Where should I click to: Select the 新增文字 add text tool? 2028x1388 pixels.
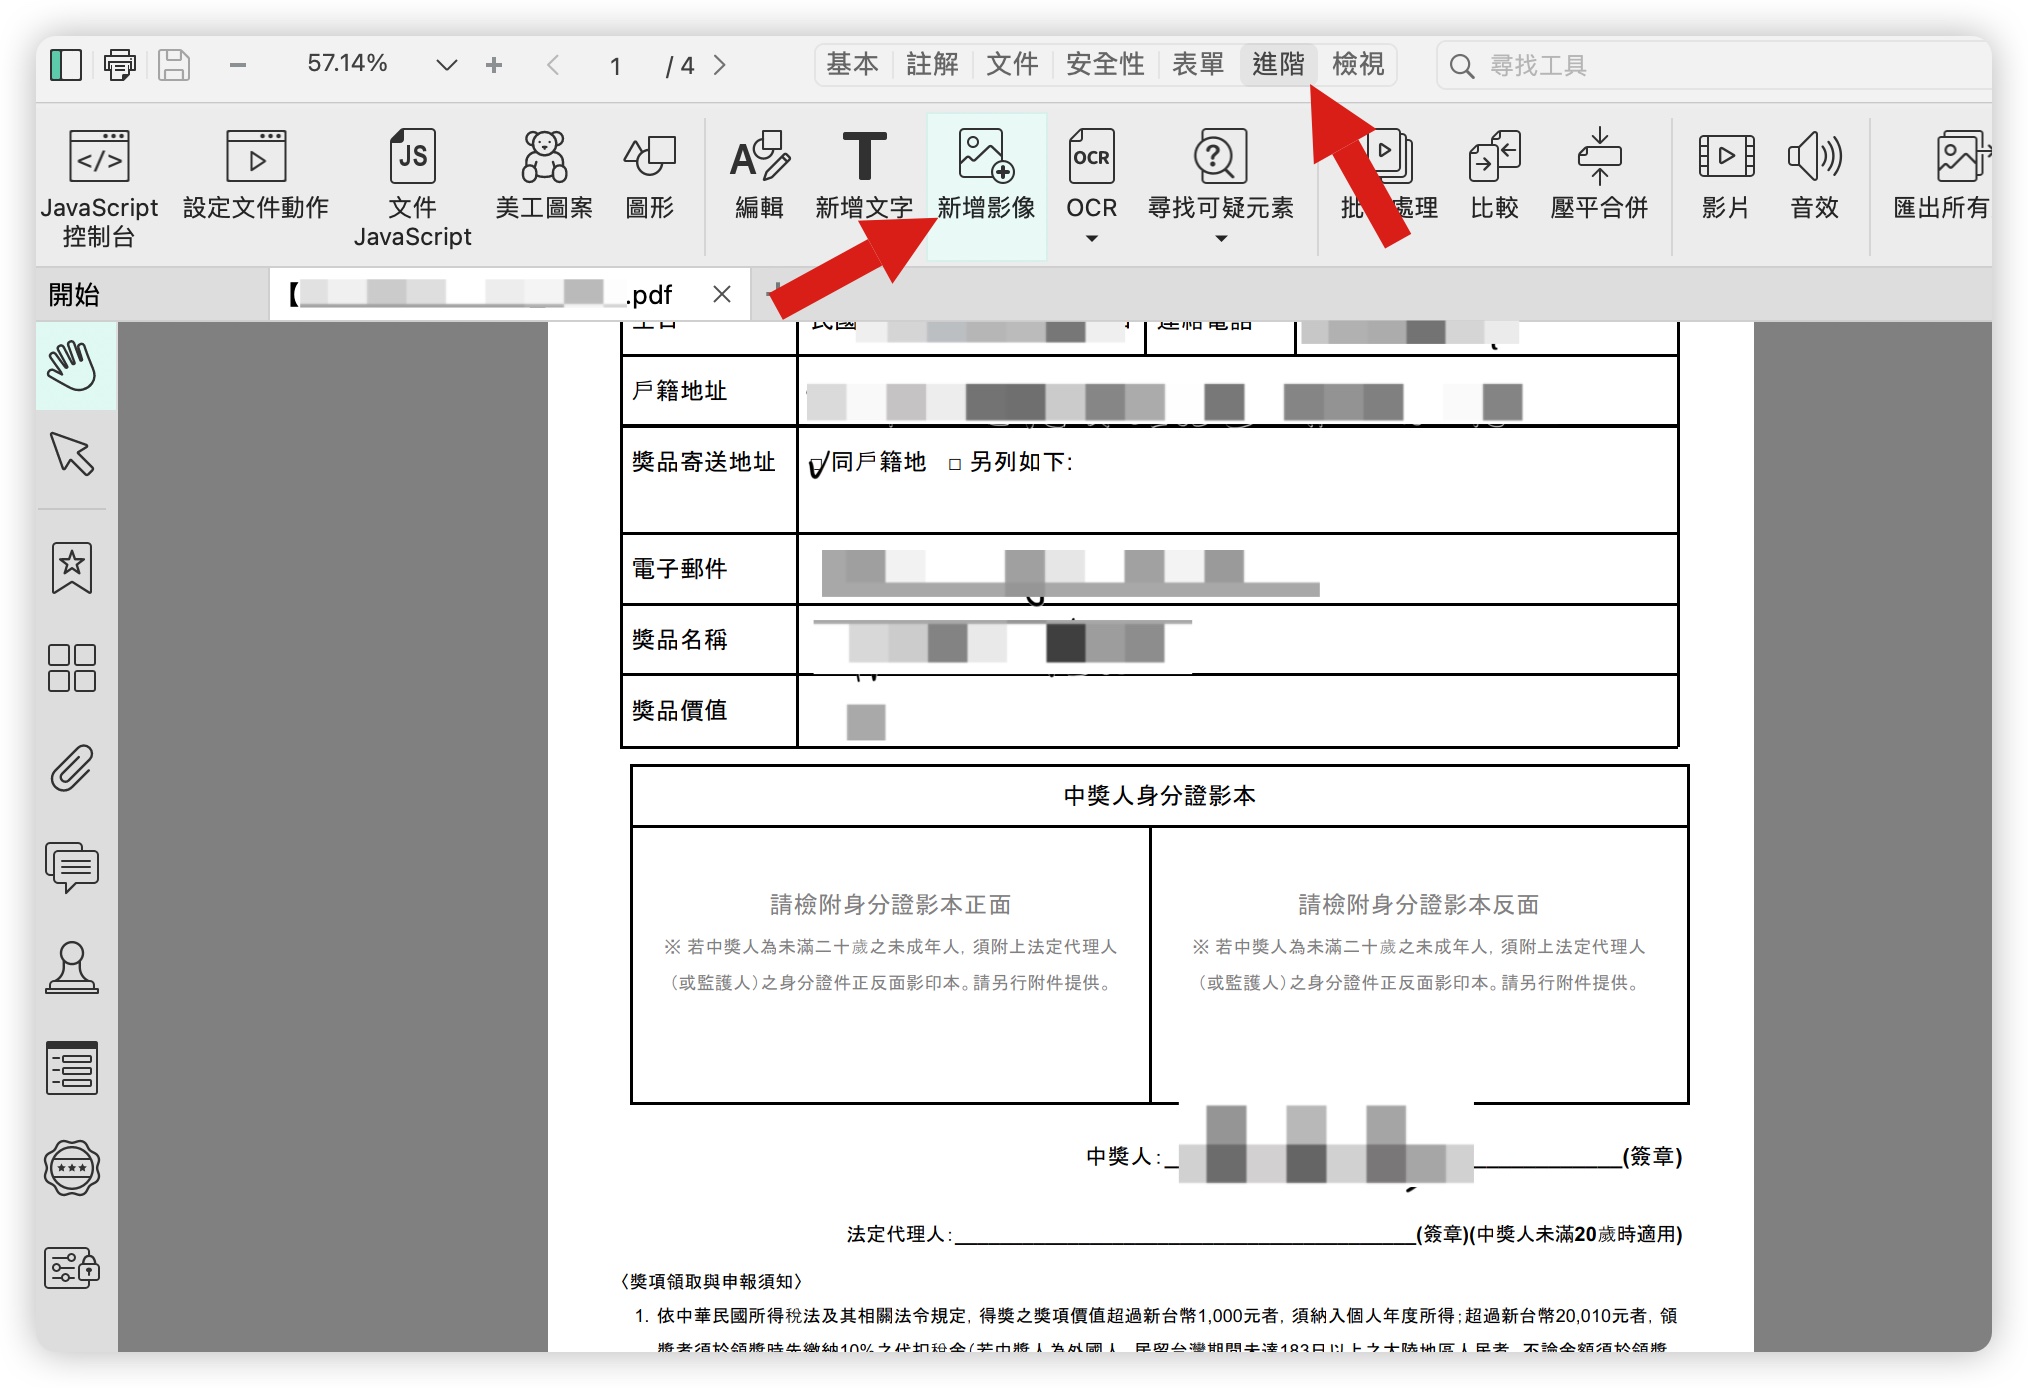click(864, 175)
